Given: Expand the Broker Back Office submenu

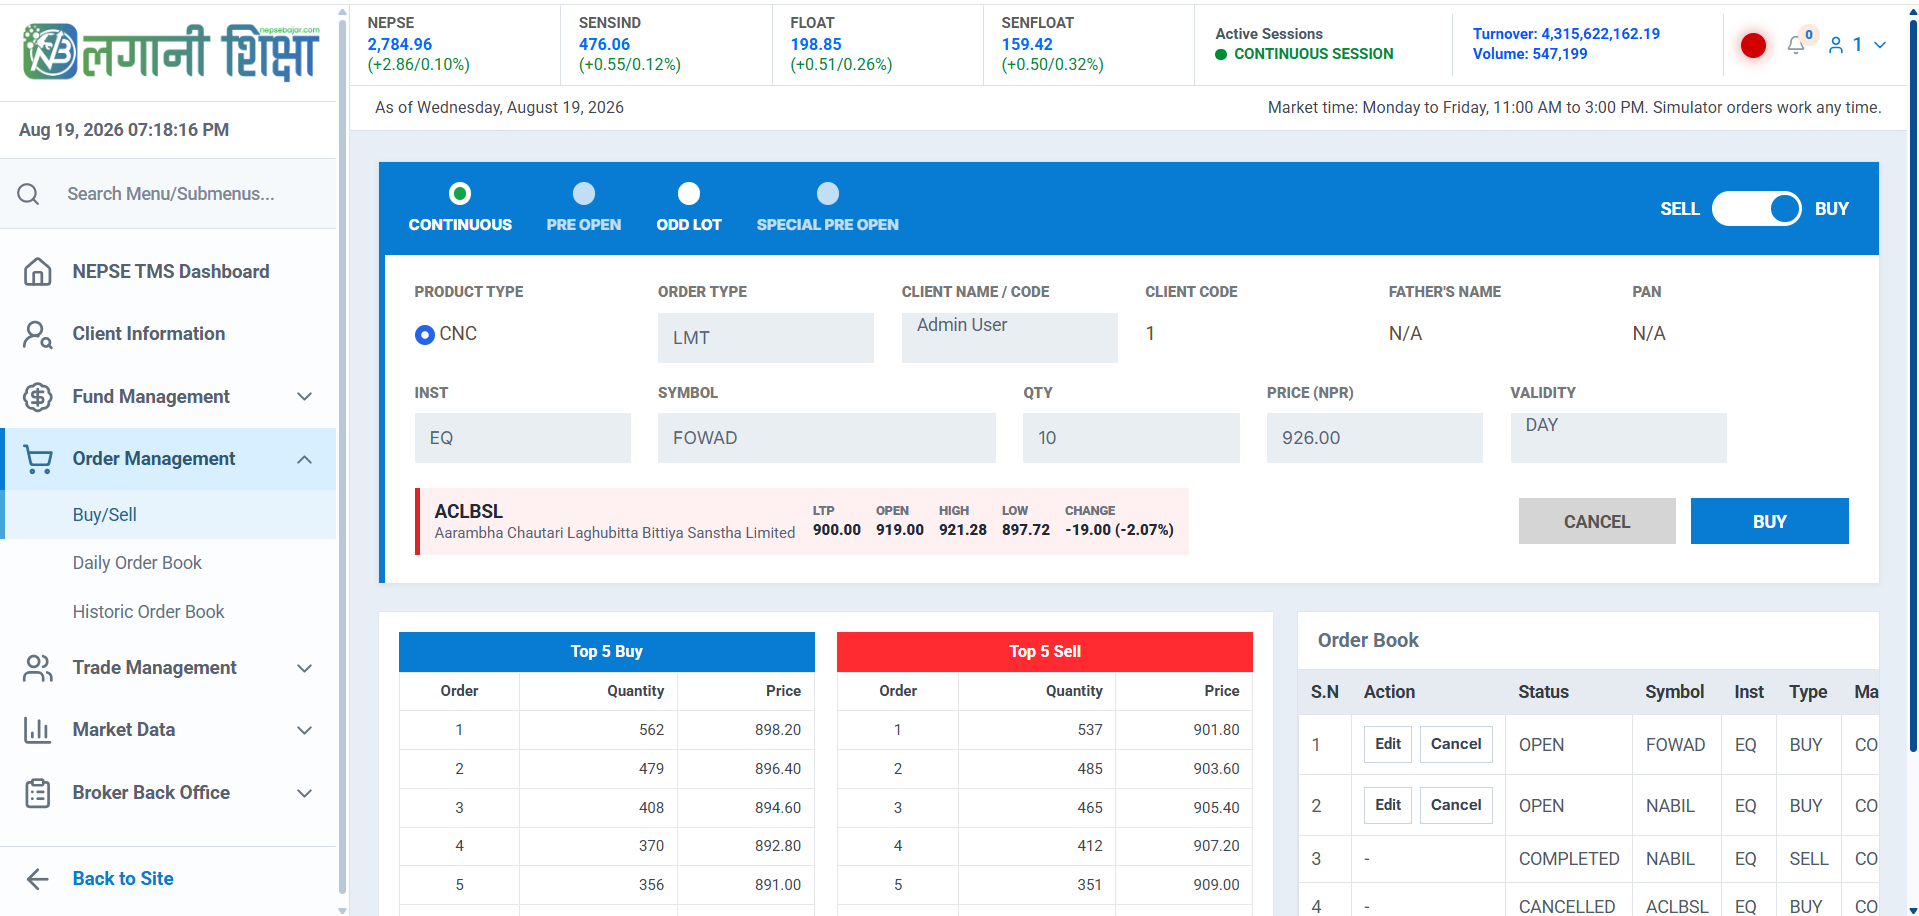Looking at the screenshot, I should coord(305,793).
